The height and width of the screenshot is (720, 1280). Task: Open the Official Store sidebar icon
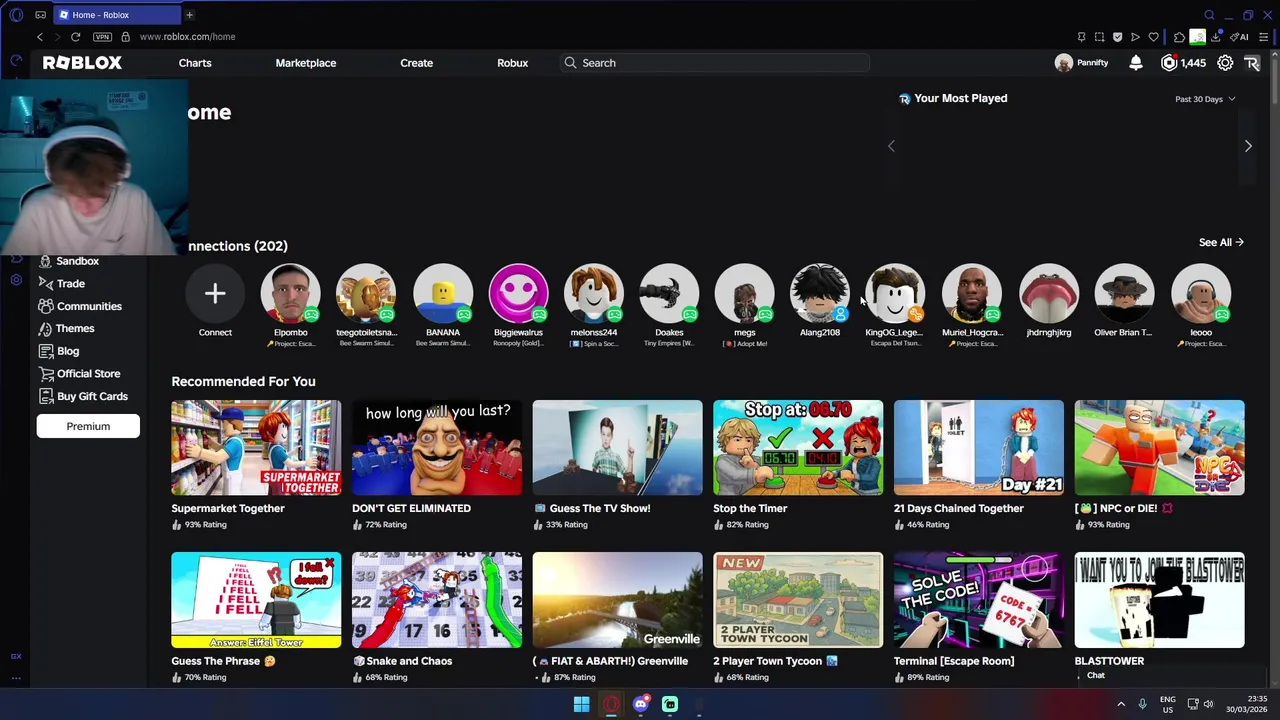45,374
